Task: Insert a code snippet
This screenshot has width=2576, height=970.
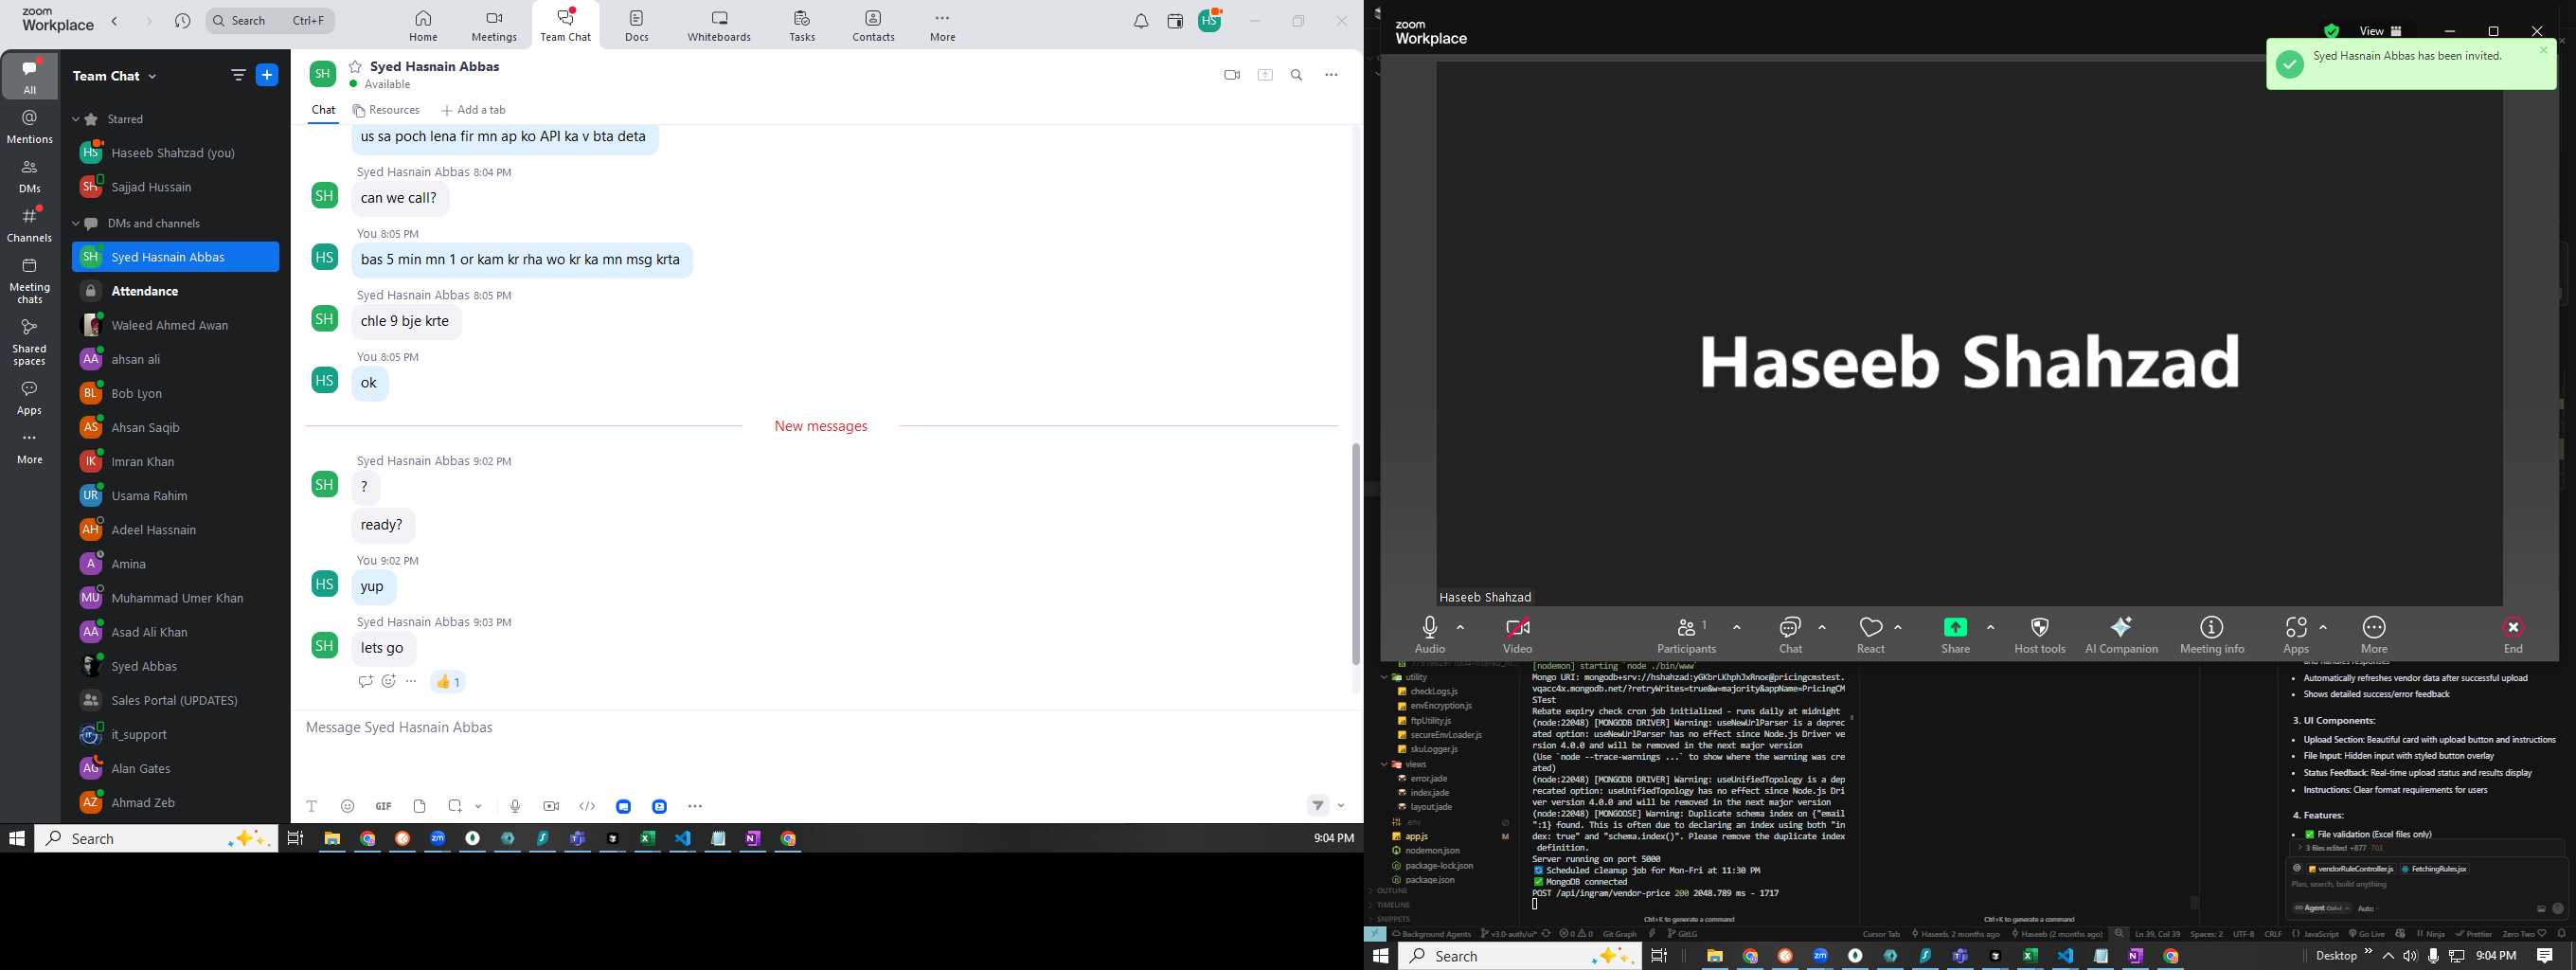Action: click(x=587, y=806)
